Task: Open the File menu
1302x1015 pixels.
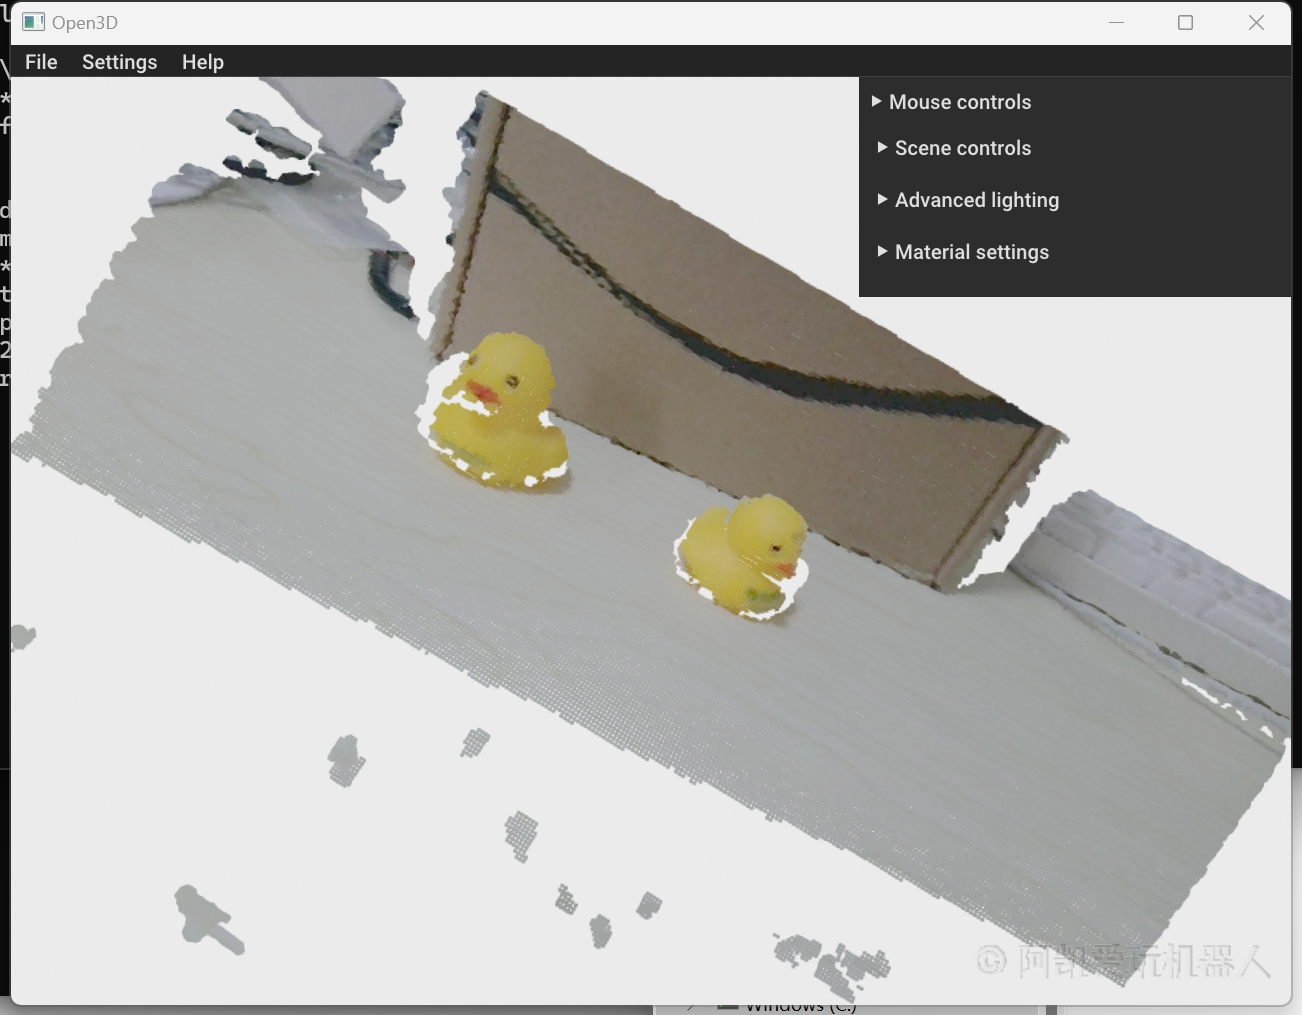Action: (x=41, y=62)
